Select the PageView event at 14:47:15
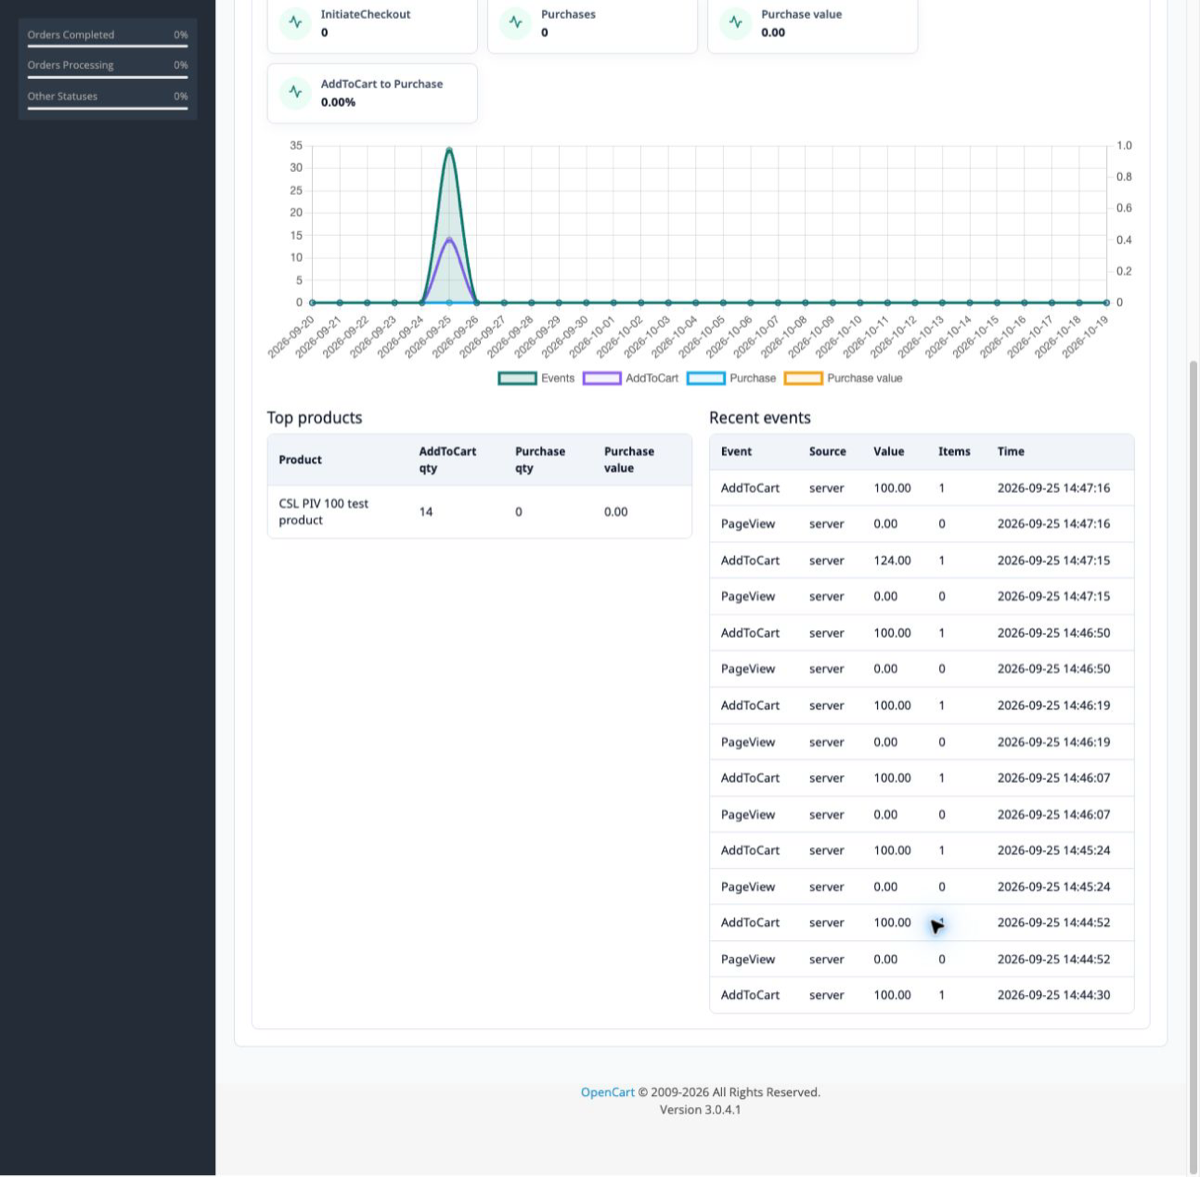 pyautogui.click(x=748, y=597)
